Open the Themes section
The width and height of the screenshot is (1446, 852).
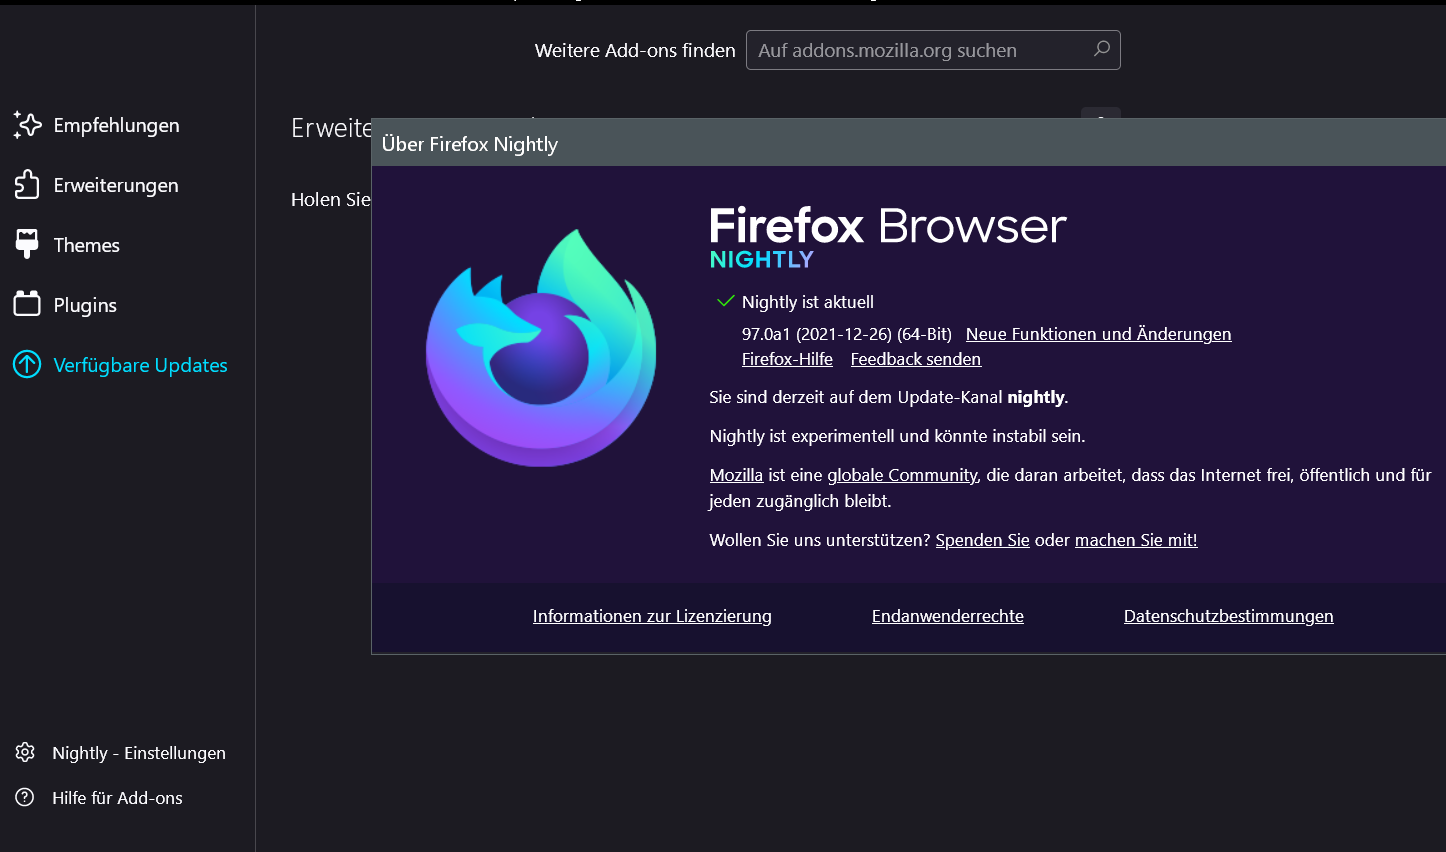point(86,245)
